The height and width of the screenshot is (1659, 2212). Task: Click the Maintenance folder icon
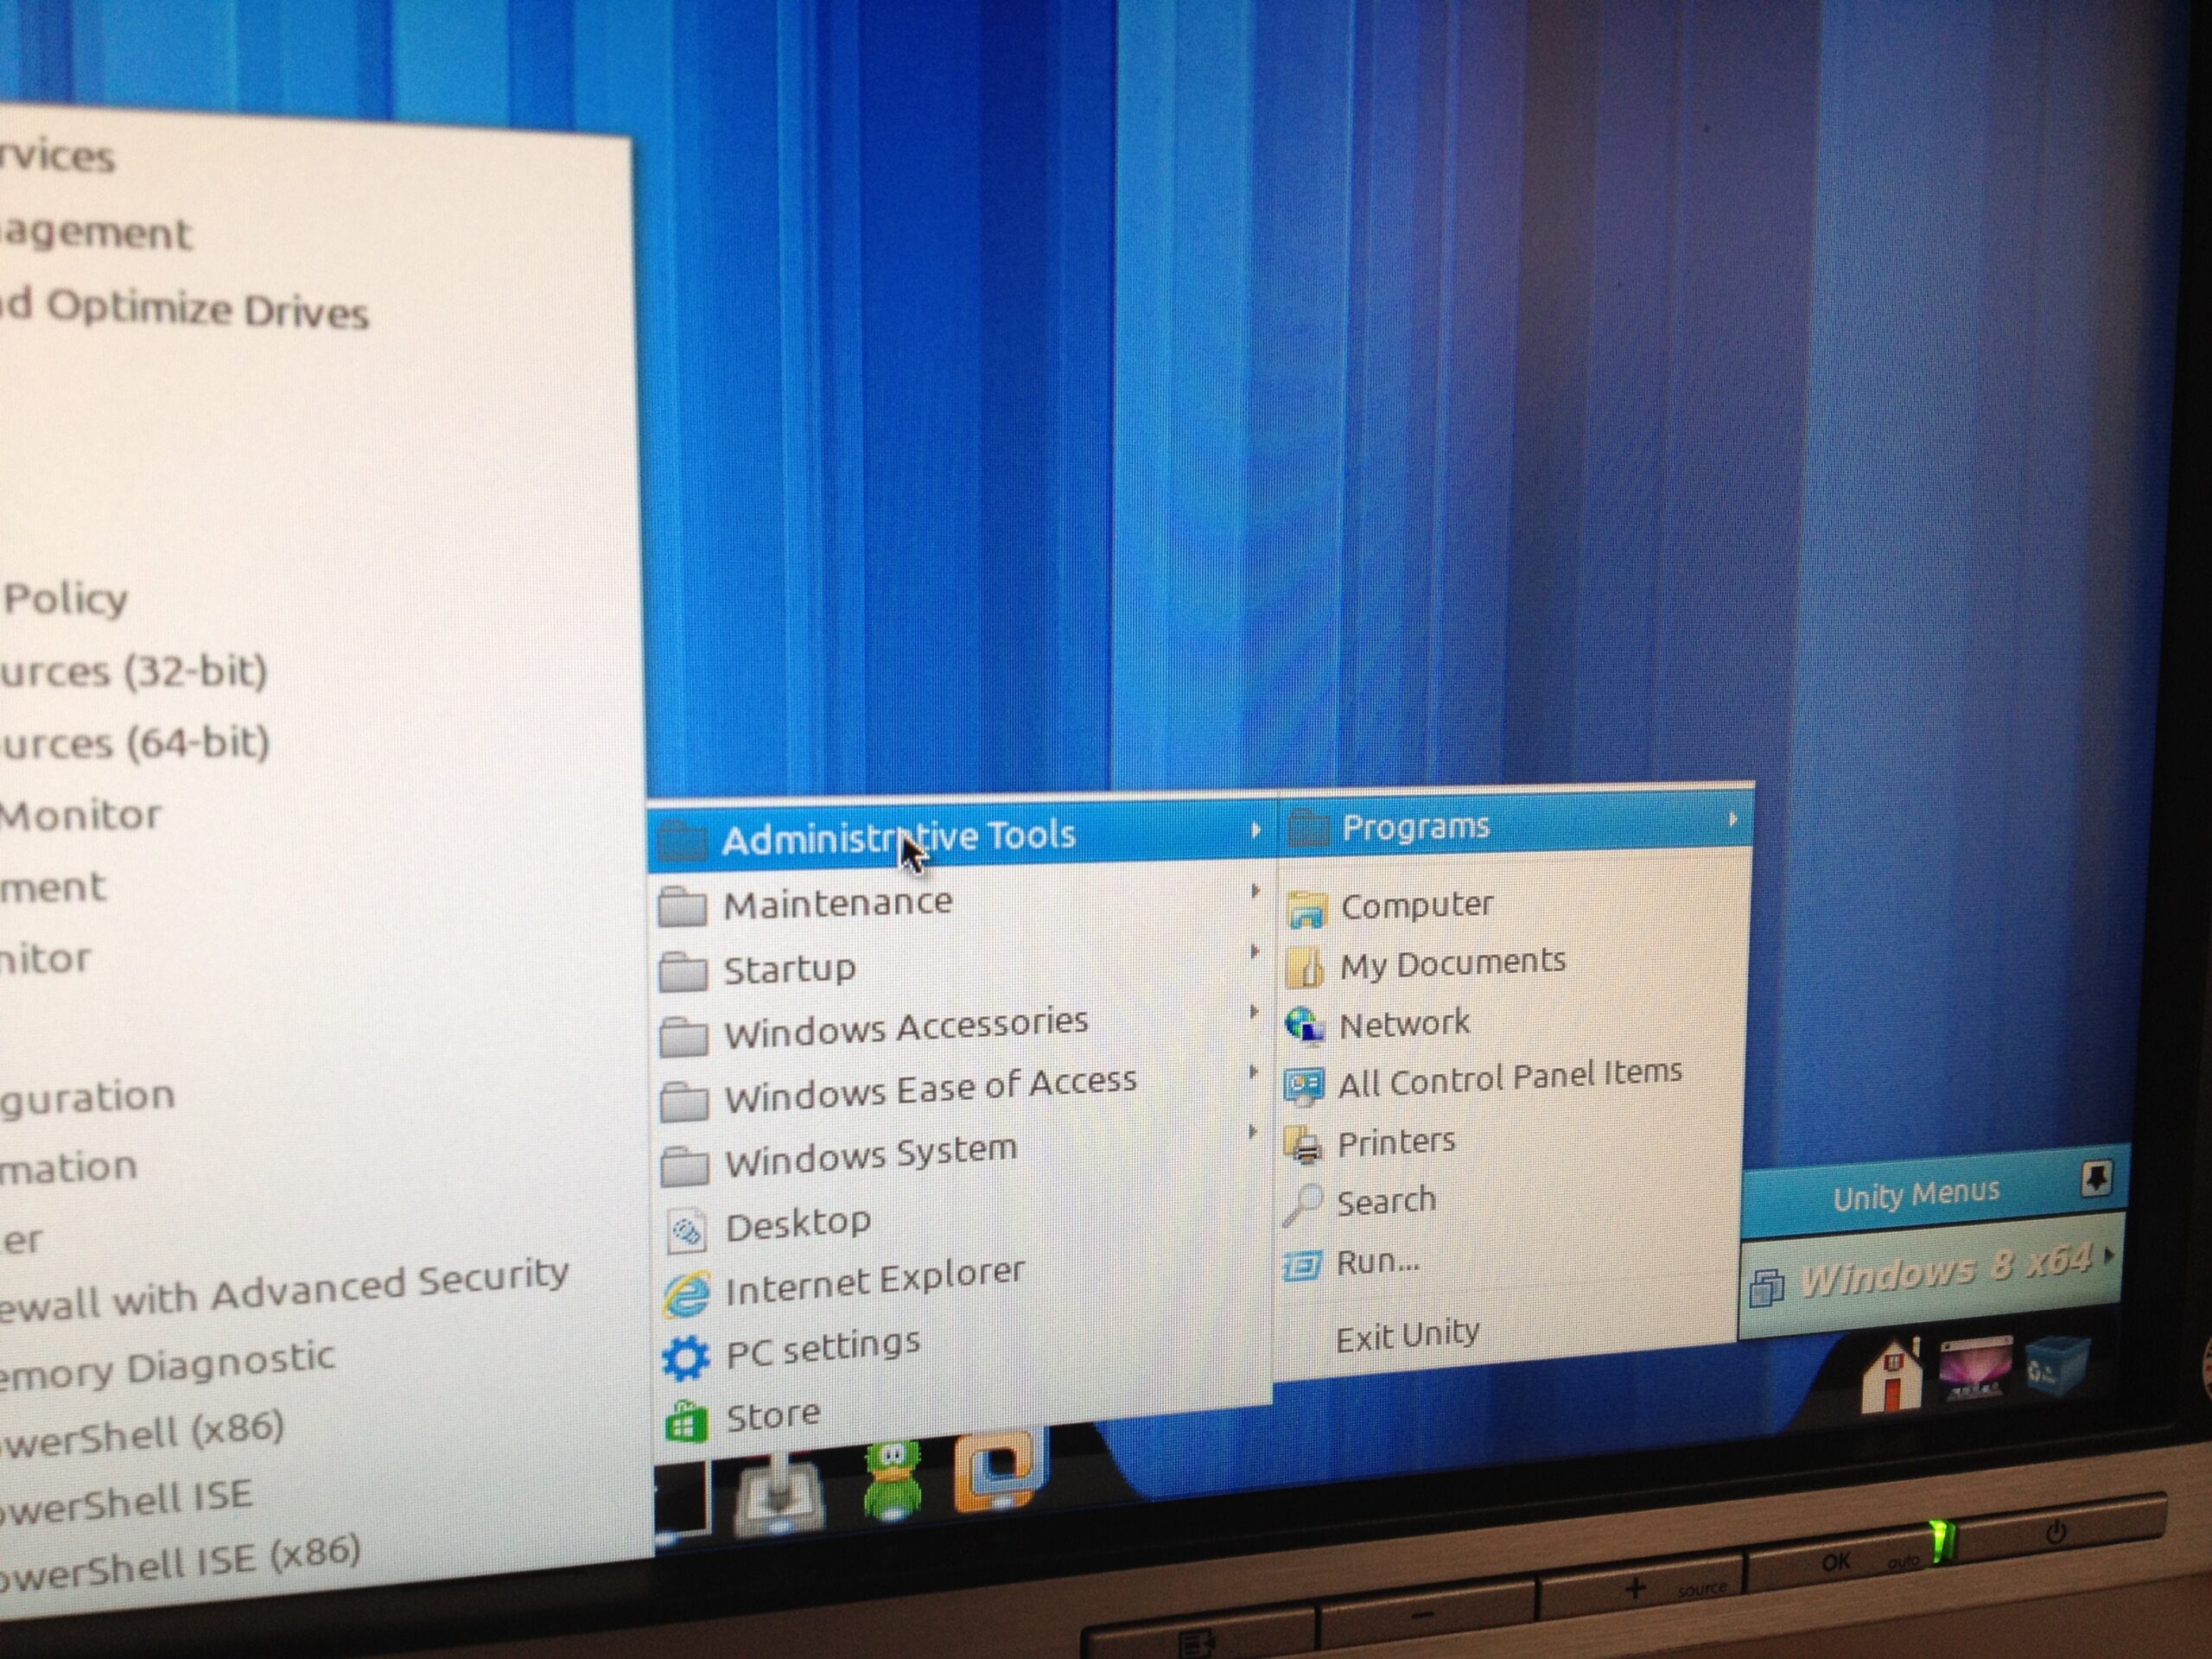(682, 908)
